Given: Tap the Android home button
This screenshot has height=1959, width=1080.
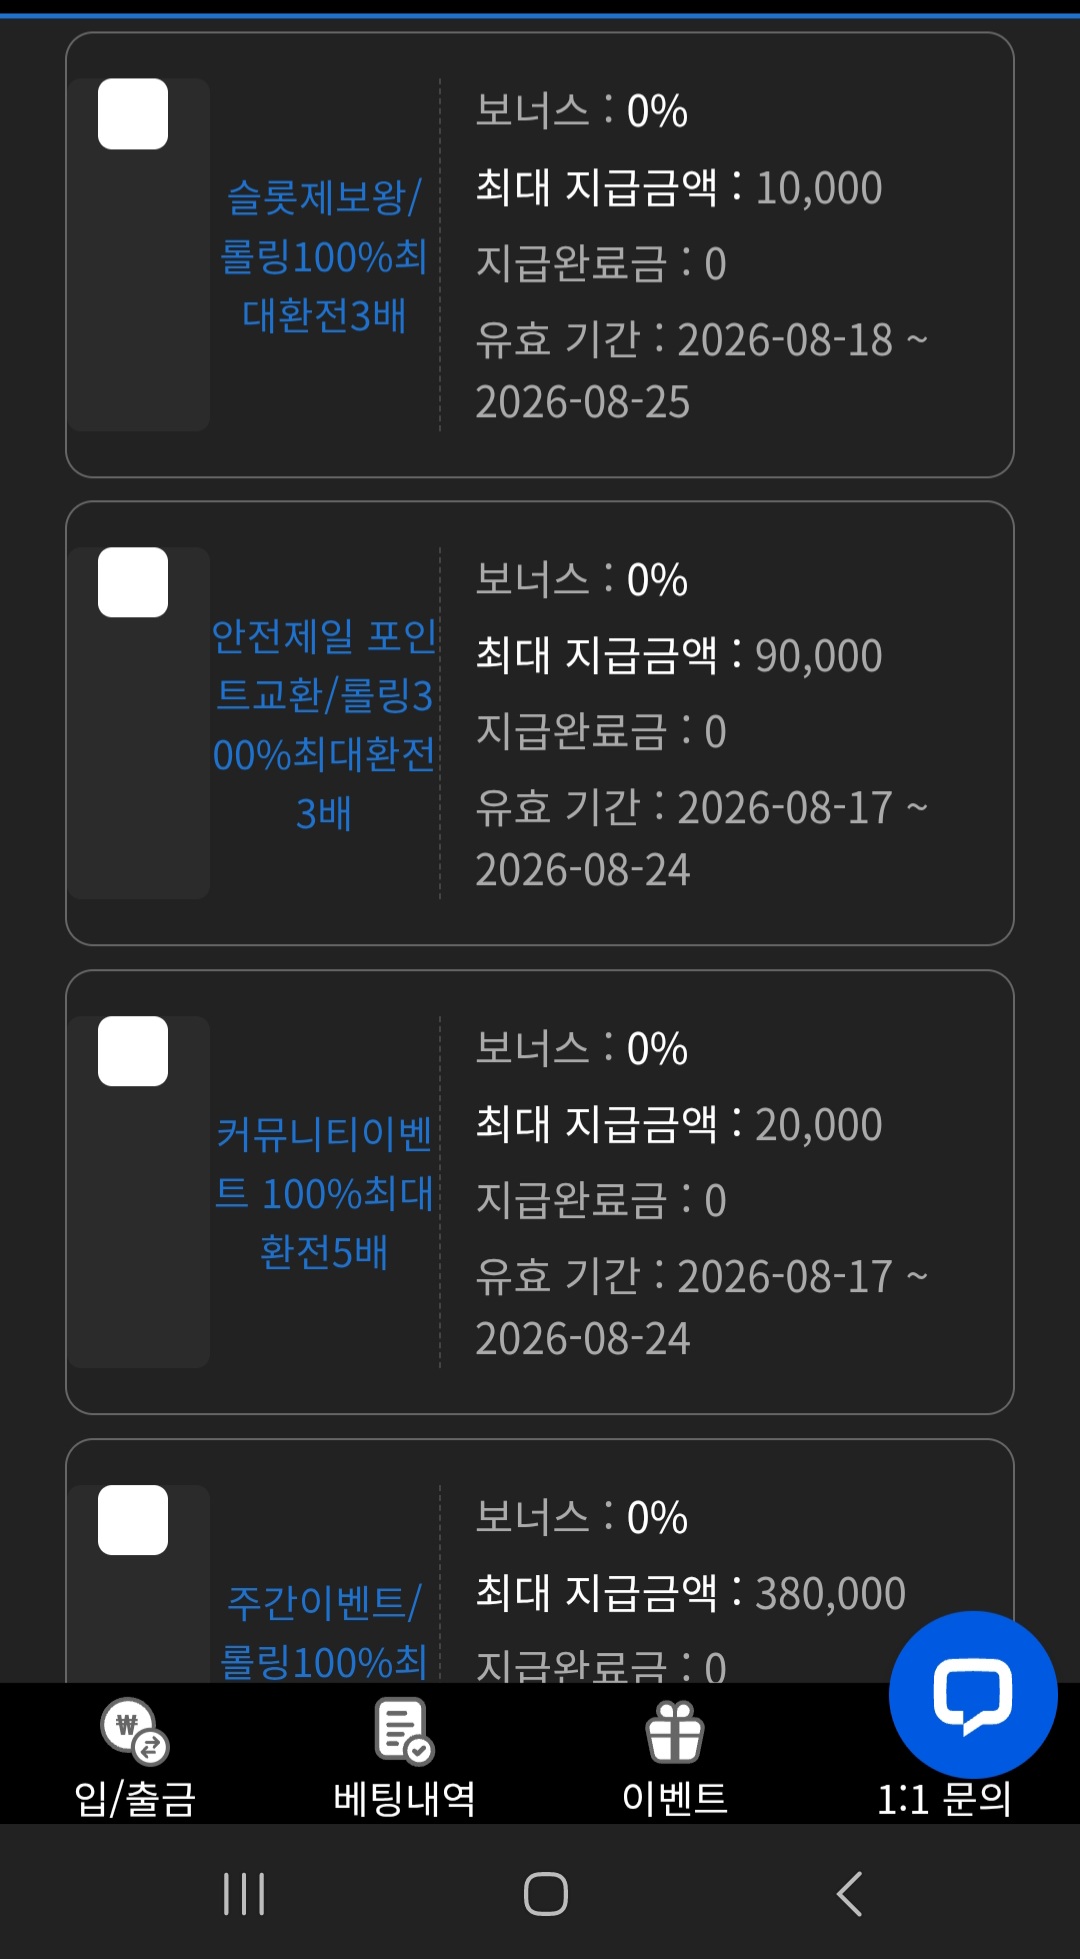Looking at the screenshot, I should click(546, 1893).
